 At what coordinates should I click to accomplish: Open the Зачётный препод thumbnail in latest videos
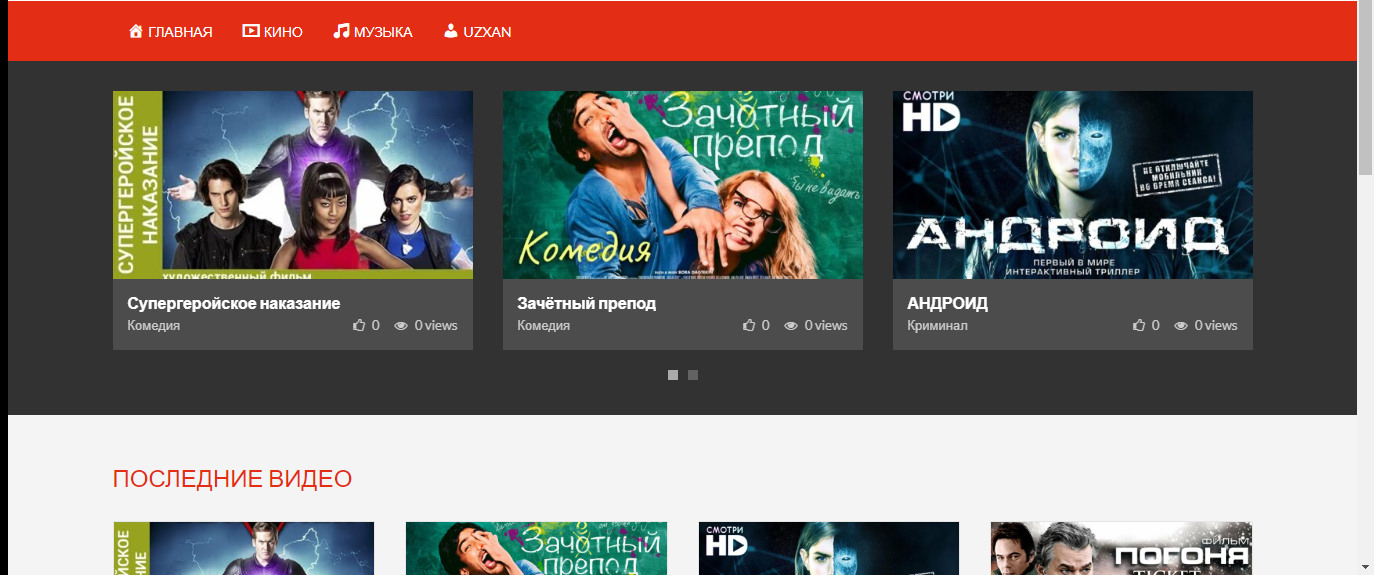point(536,548)
